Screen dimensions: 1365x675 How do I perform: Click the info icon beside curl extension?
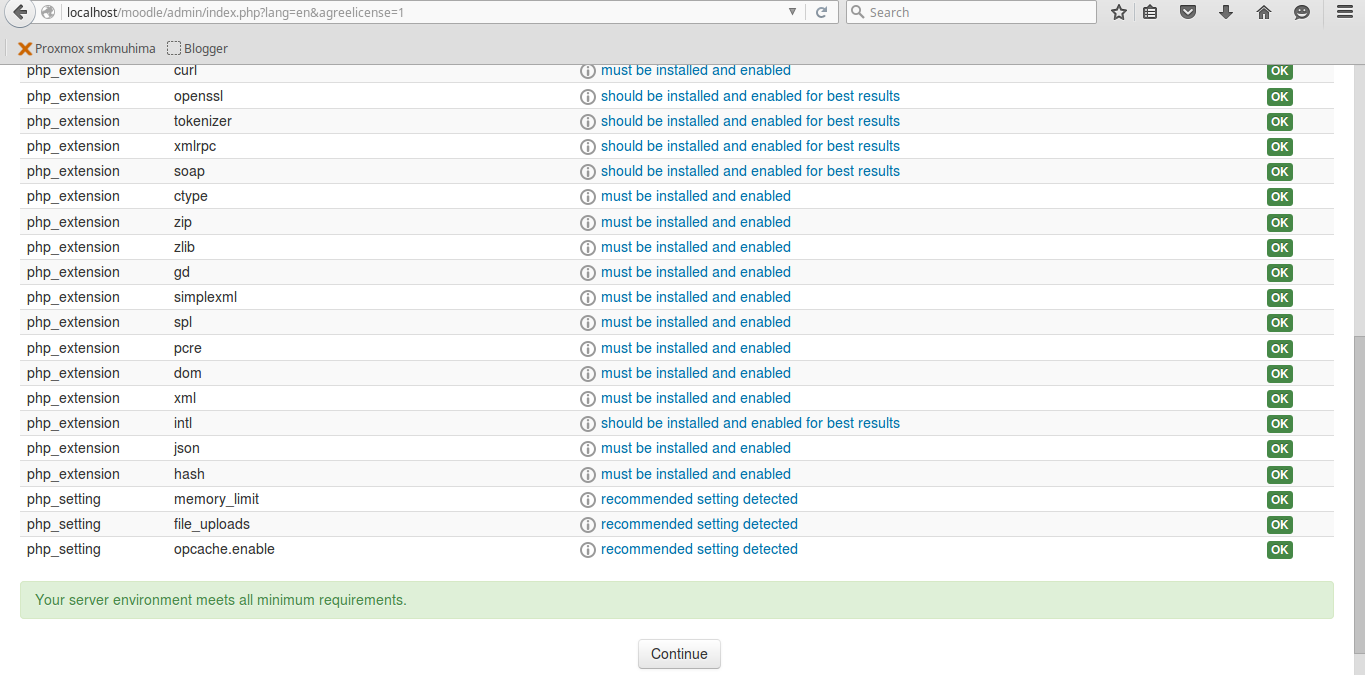click(x=588, y=71)
